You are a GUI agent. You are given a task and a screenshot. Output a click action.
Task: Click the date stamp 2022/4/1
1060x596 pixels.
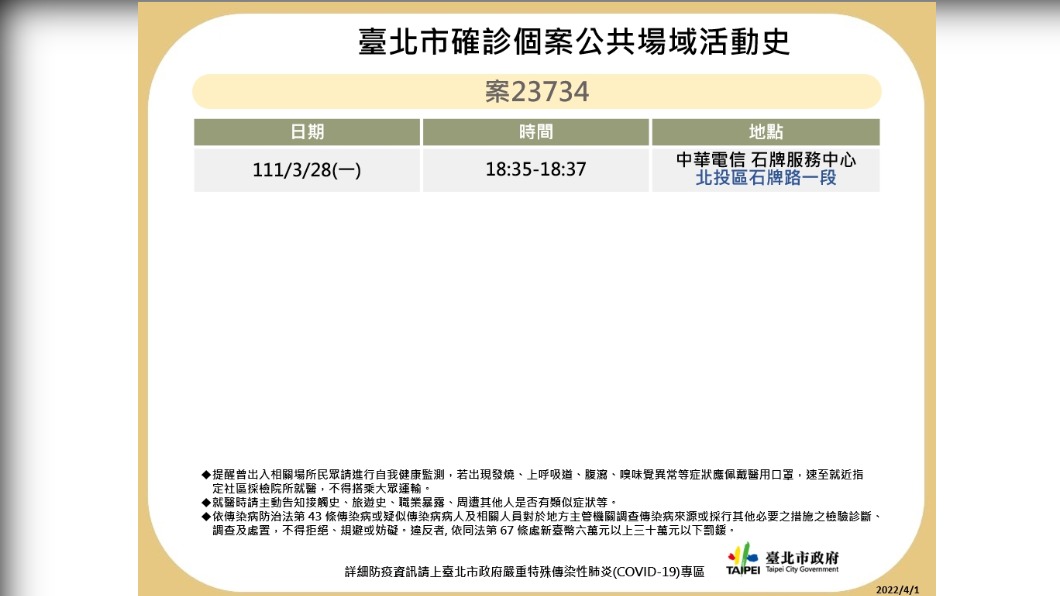coord(898,590)
